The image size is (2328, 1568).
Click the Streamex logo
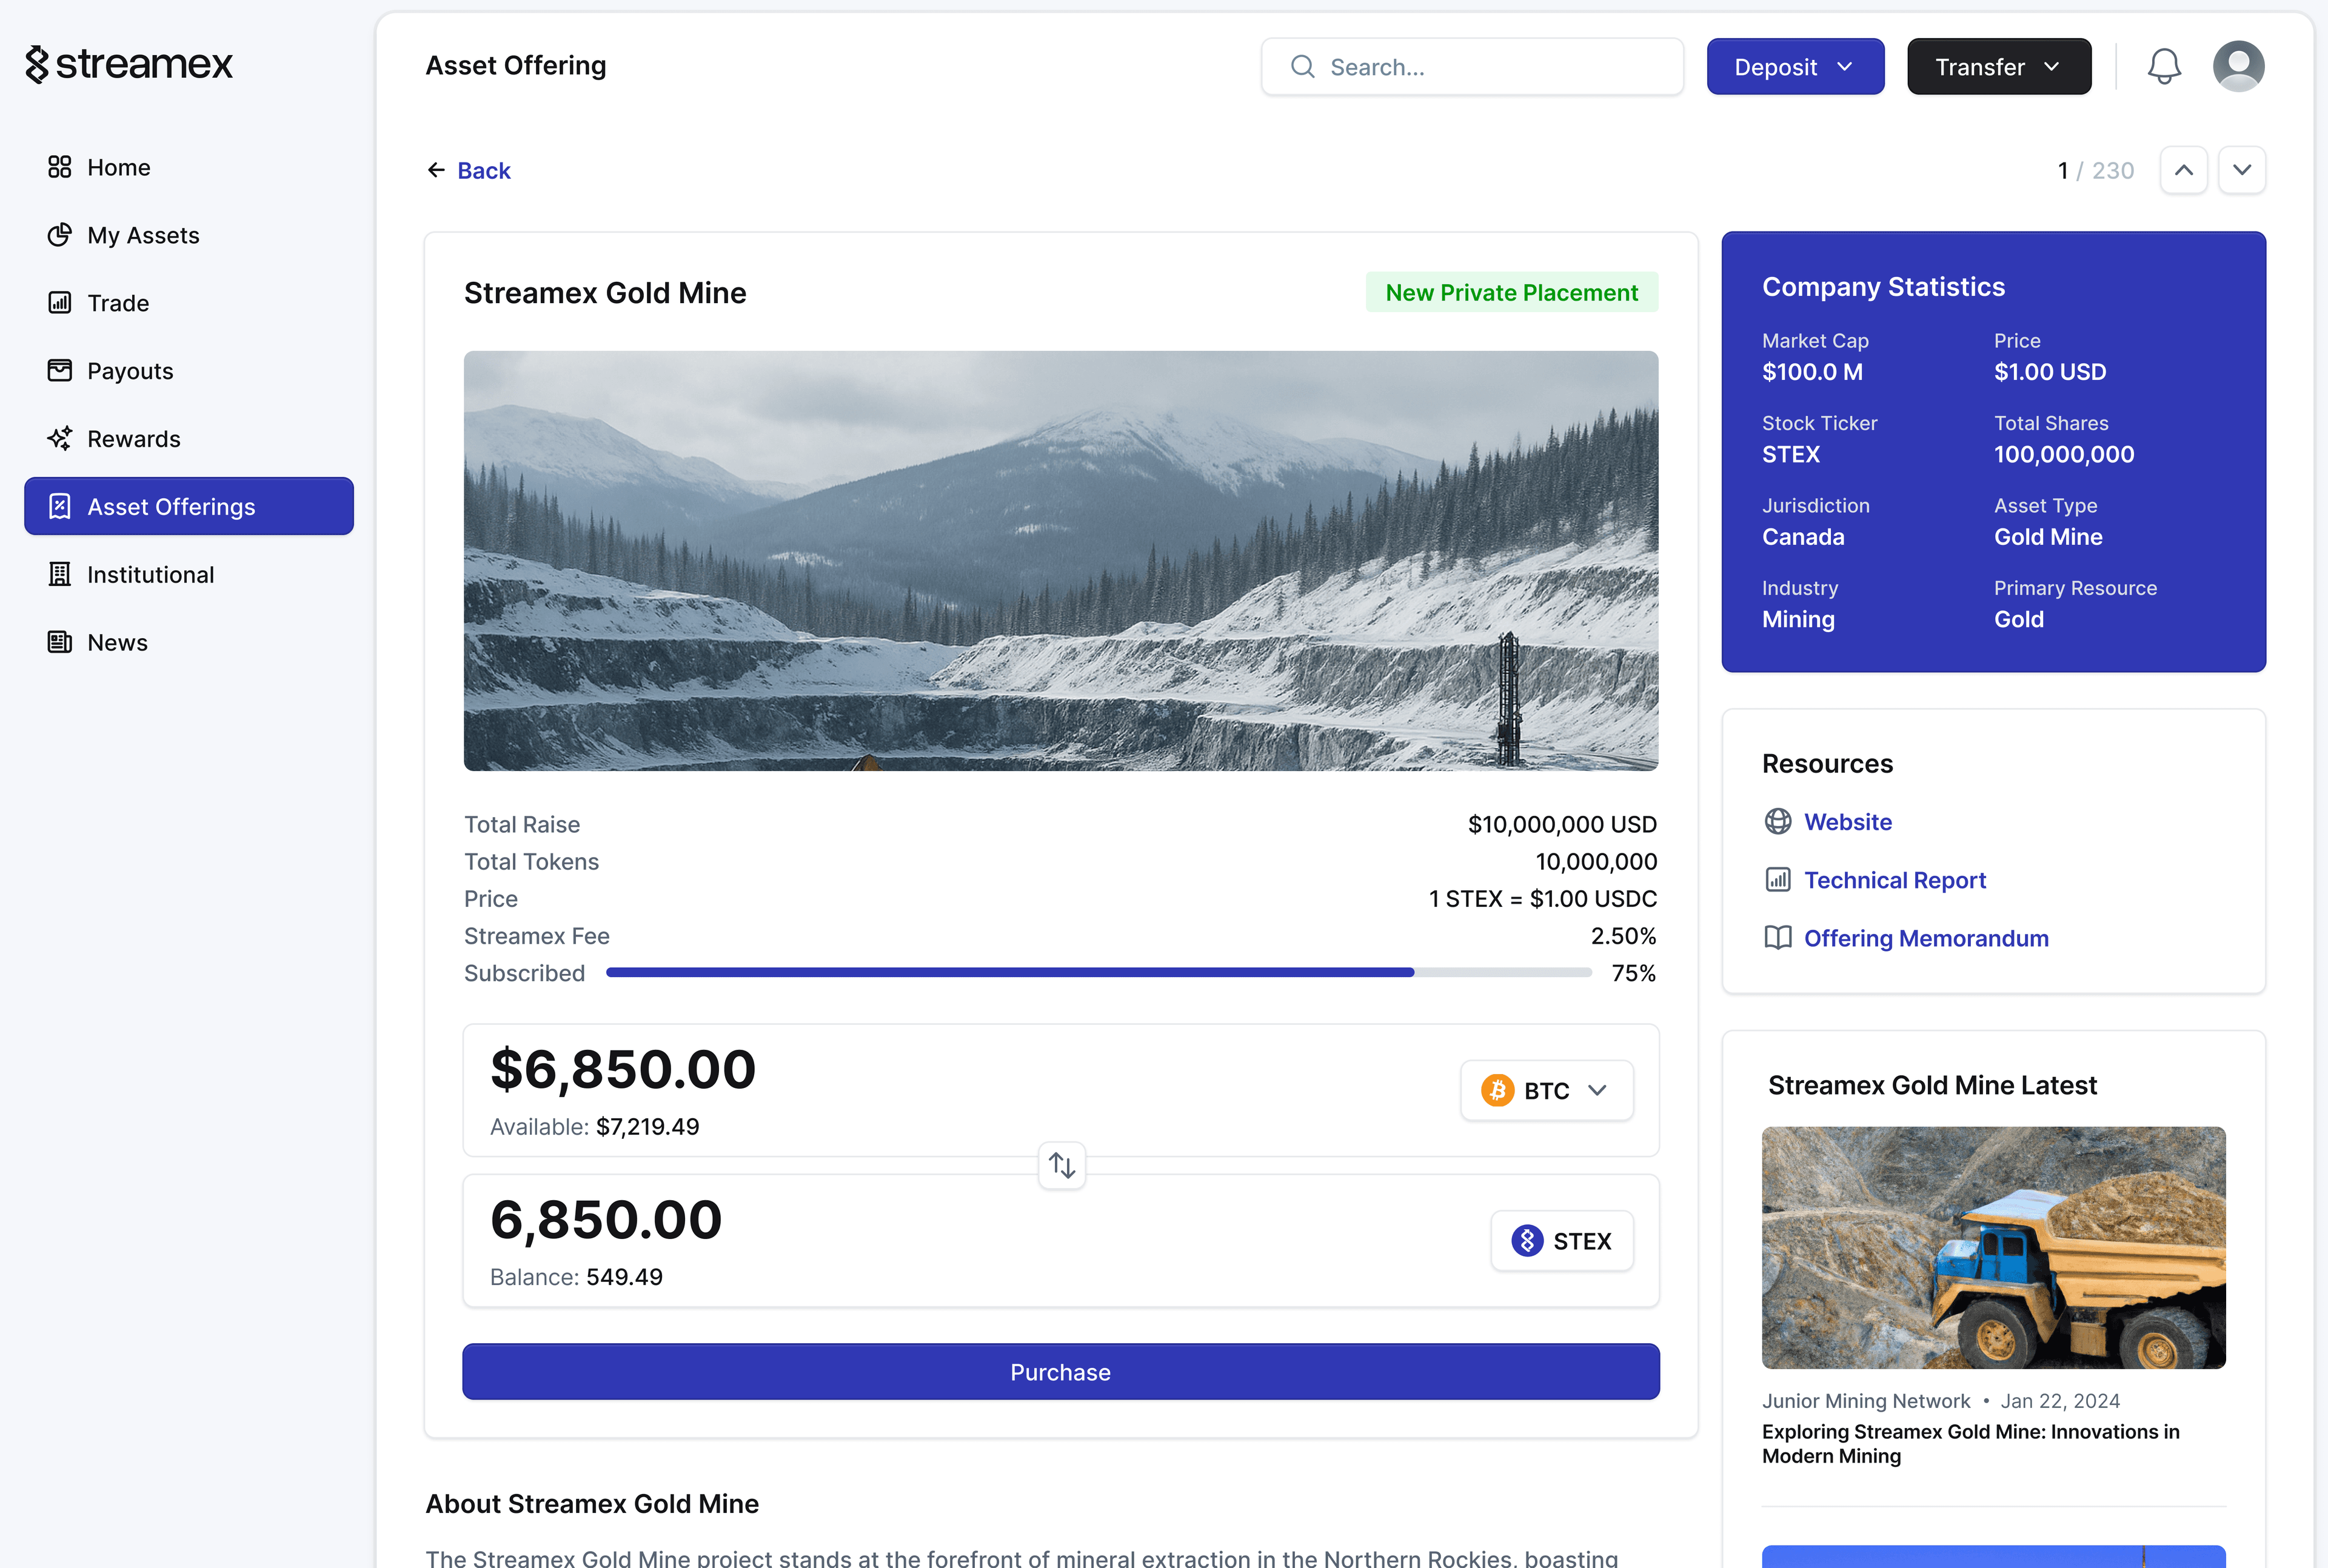pos(129,65)
